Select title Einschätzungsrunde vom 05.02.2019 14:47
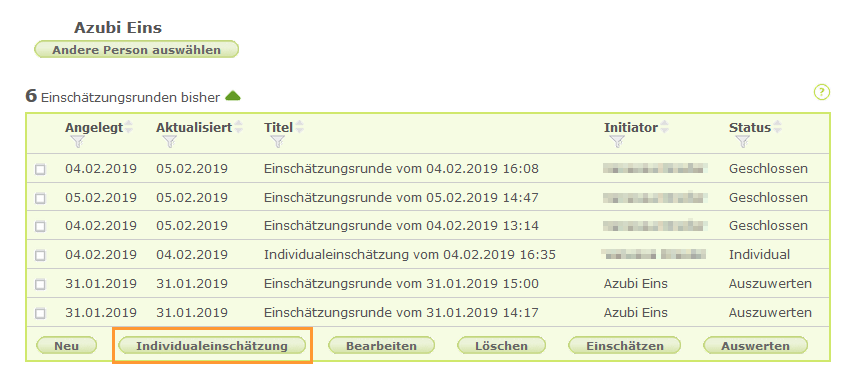855x387 pixels. tap(401, 197)
